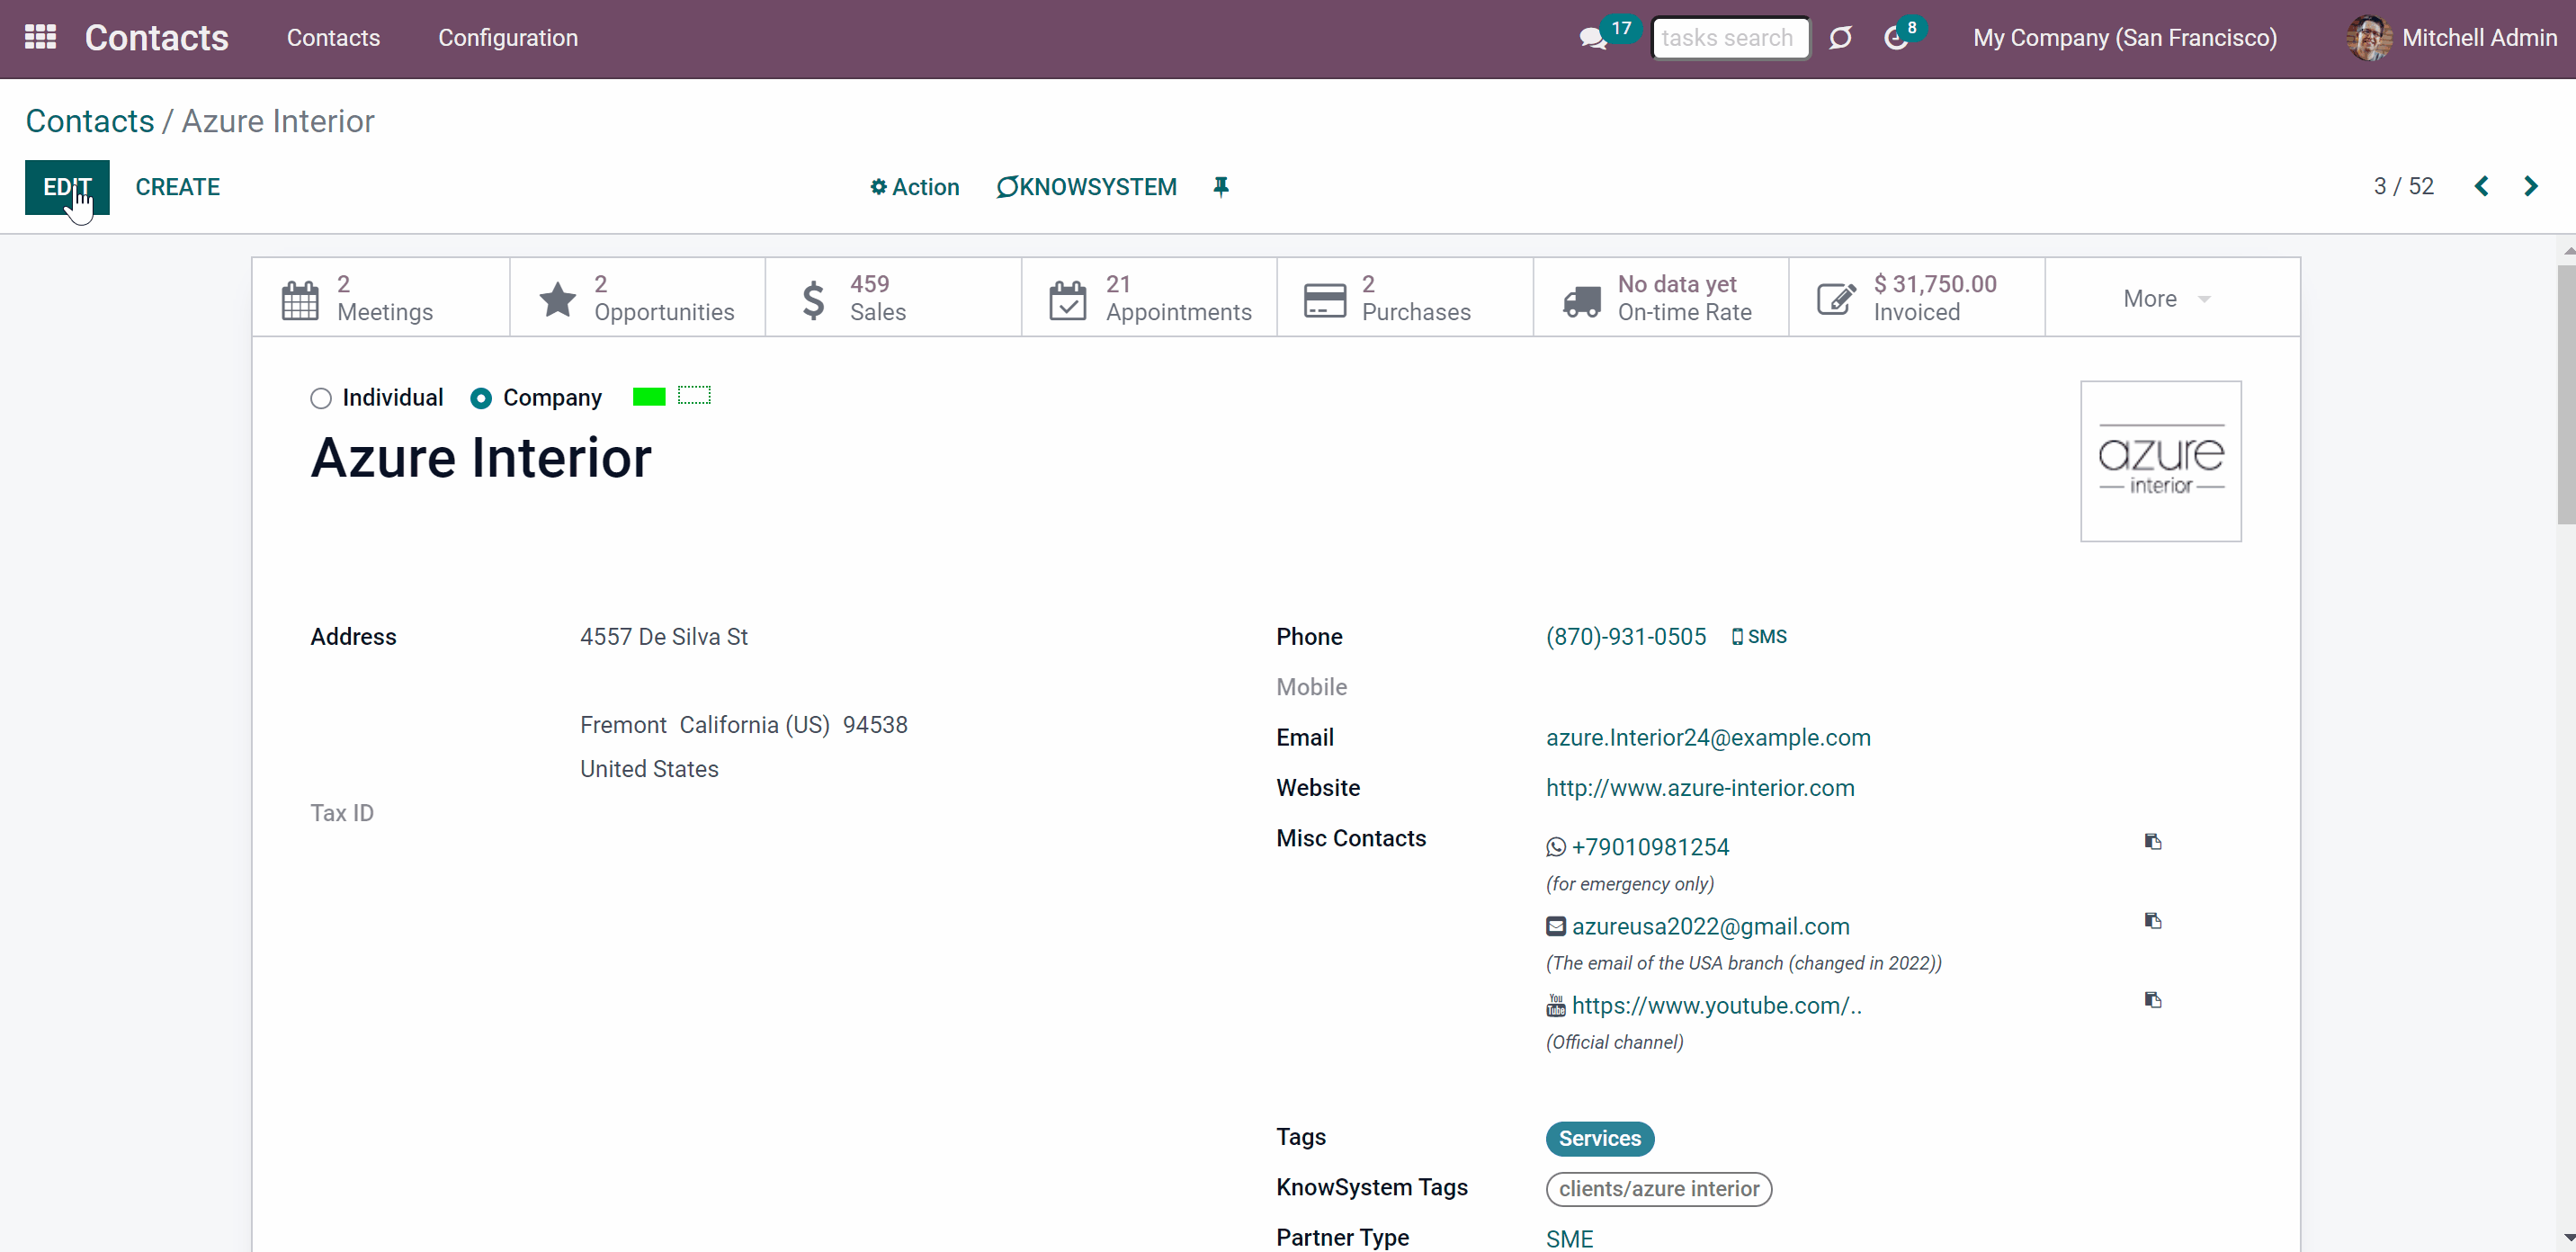Click the SMS phone icon next to Phone
This screenshot has width=2576, height=1252.
[x=1737, y=637]
